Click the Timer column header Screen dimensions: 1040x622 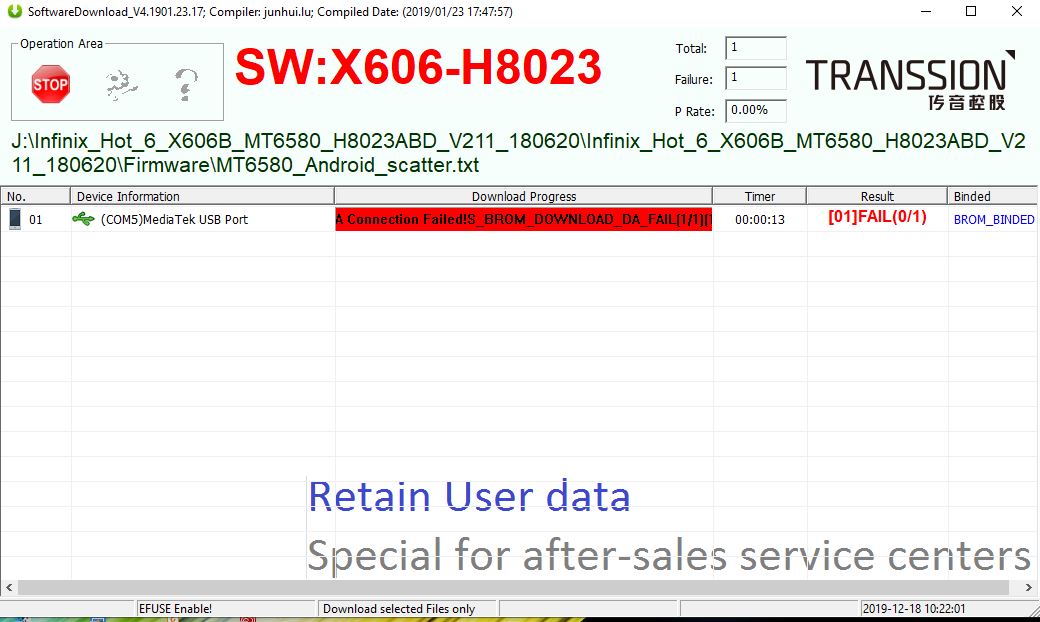coord(759,196)
